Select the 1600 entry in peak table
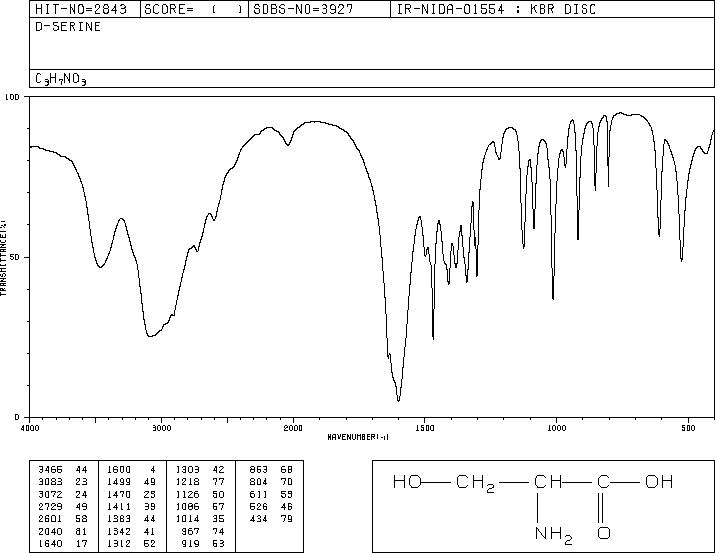 point(119,469)
